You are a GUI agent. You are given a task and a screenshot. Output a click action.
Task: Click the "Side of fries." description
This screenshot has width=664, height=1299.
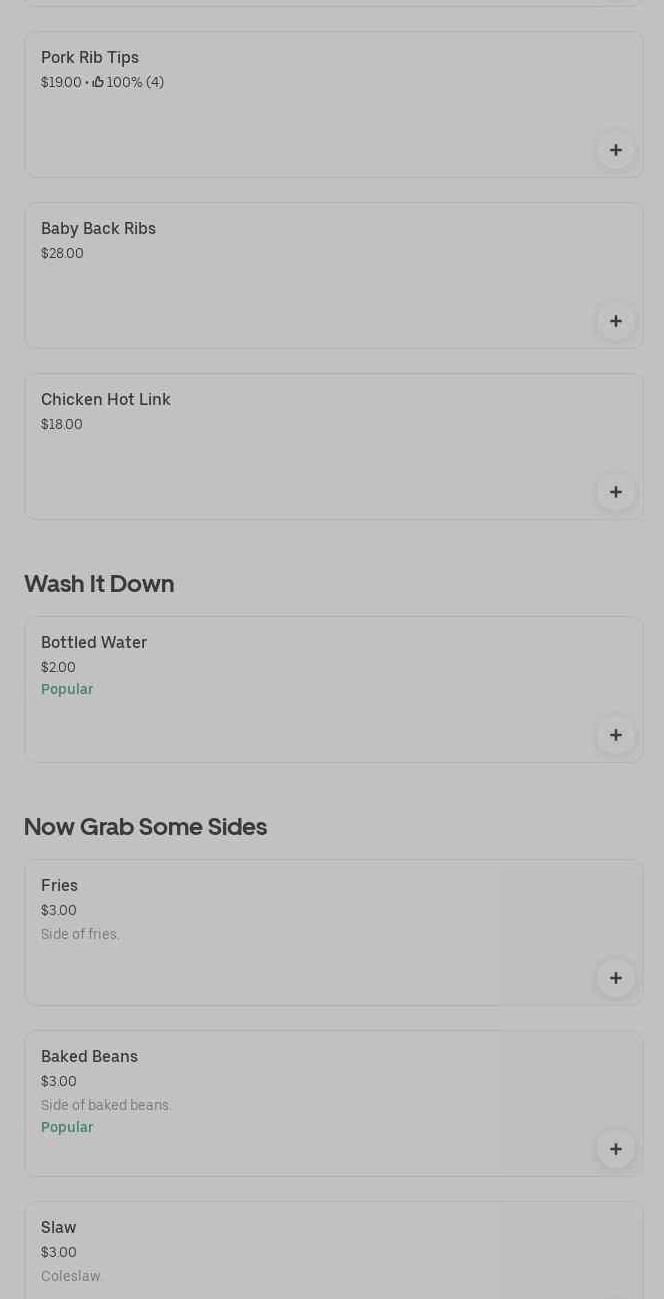click(x=80, y=934)
